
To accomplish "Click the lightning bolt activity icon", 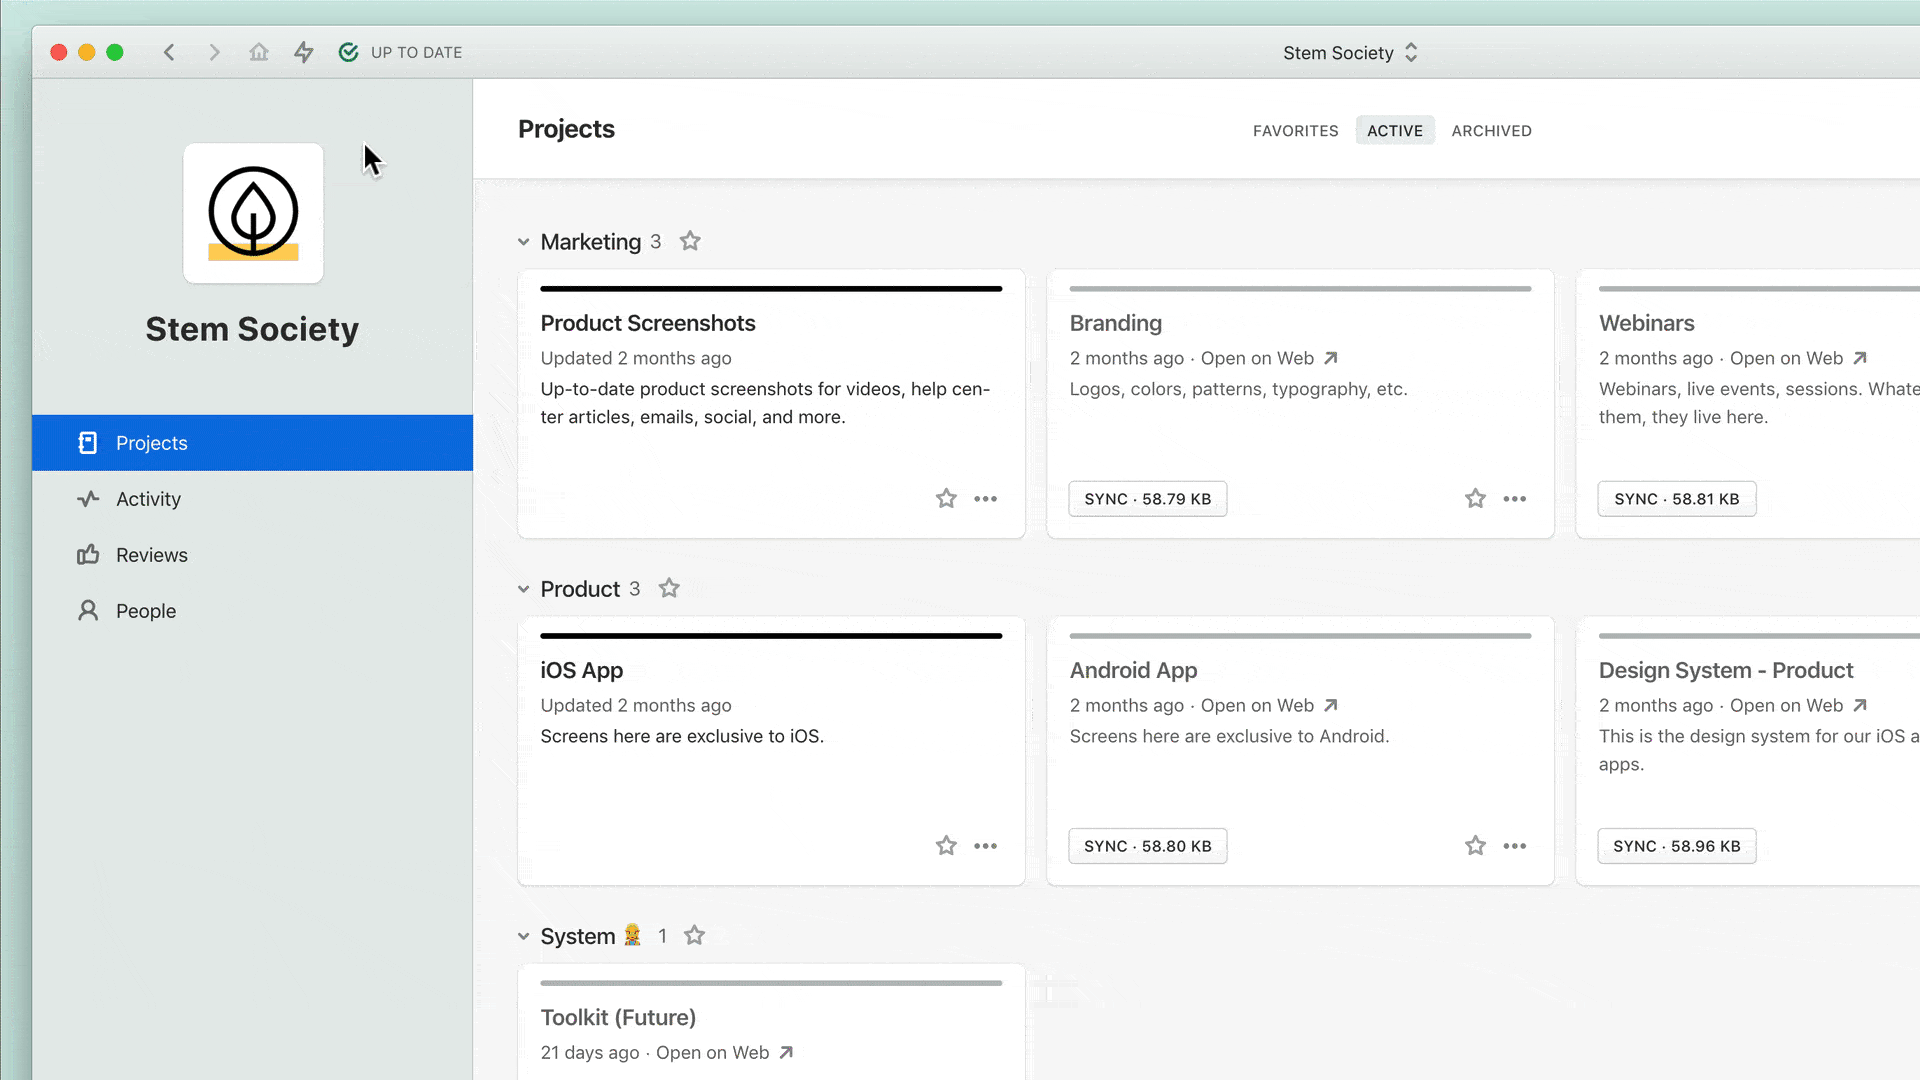I will (x=304, y=52).
